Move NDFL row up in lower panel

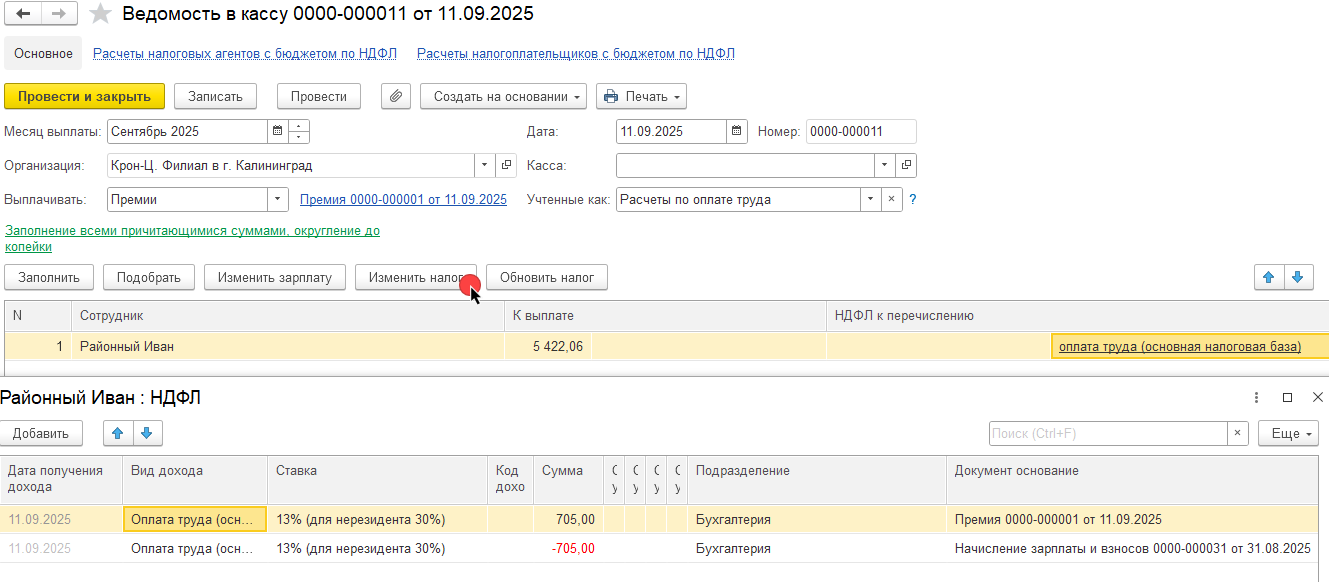click(x=118, y=433)
